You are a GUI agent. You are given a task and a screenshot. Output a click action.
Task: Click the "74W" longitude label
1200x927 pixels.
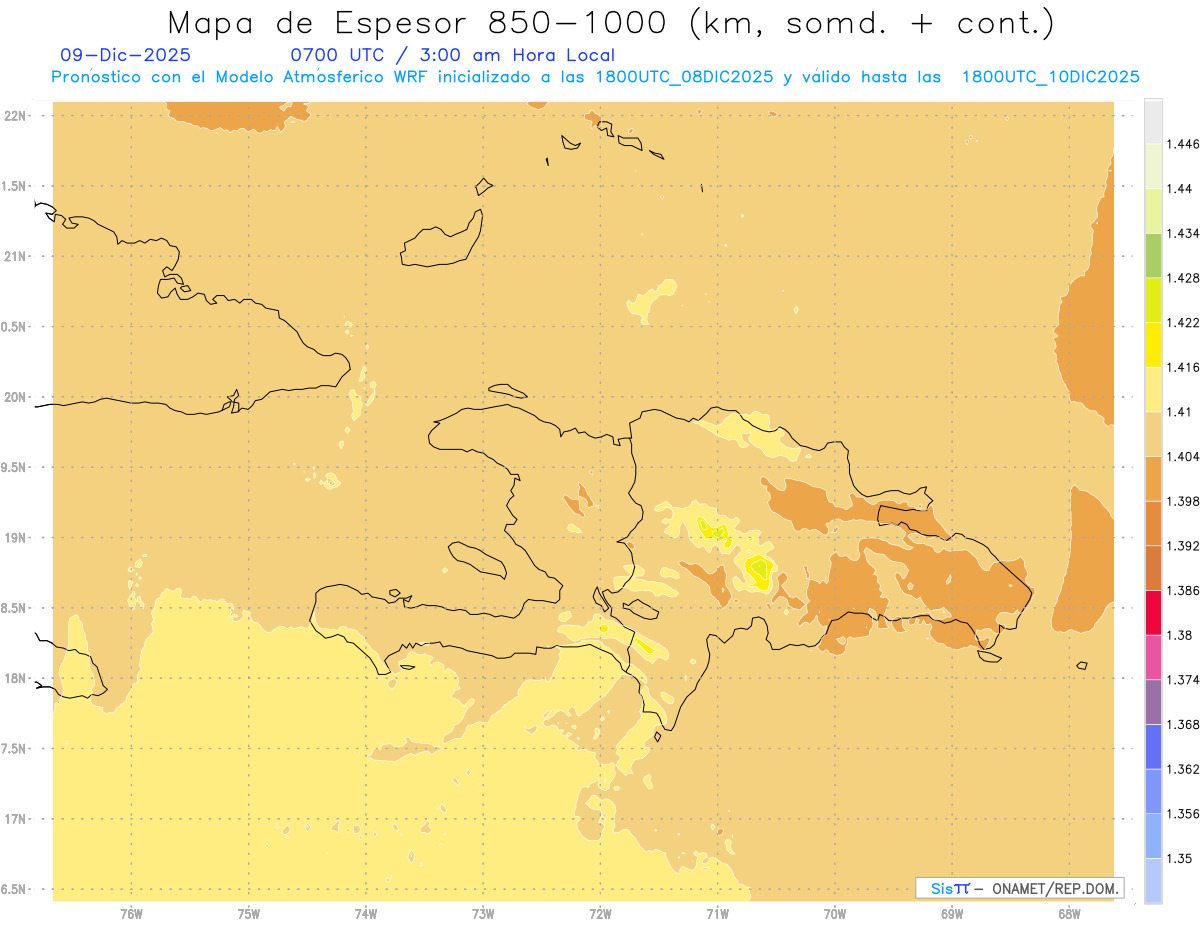click(x=366, y=914)
